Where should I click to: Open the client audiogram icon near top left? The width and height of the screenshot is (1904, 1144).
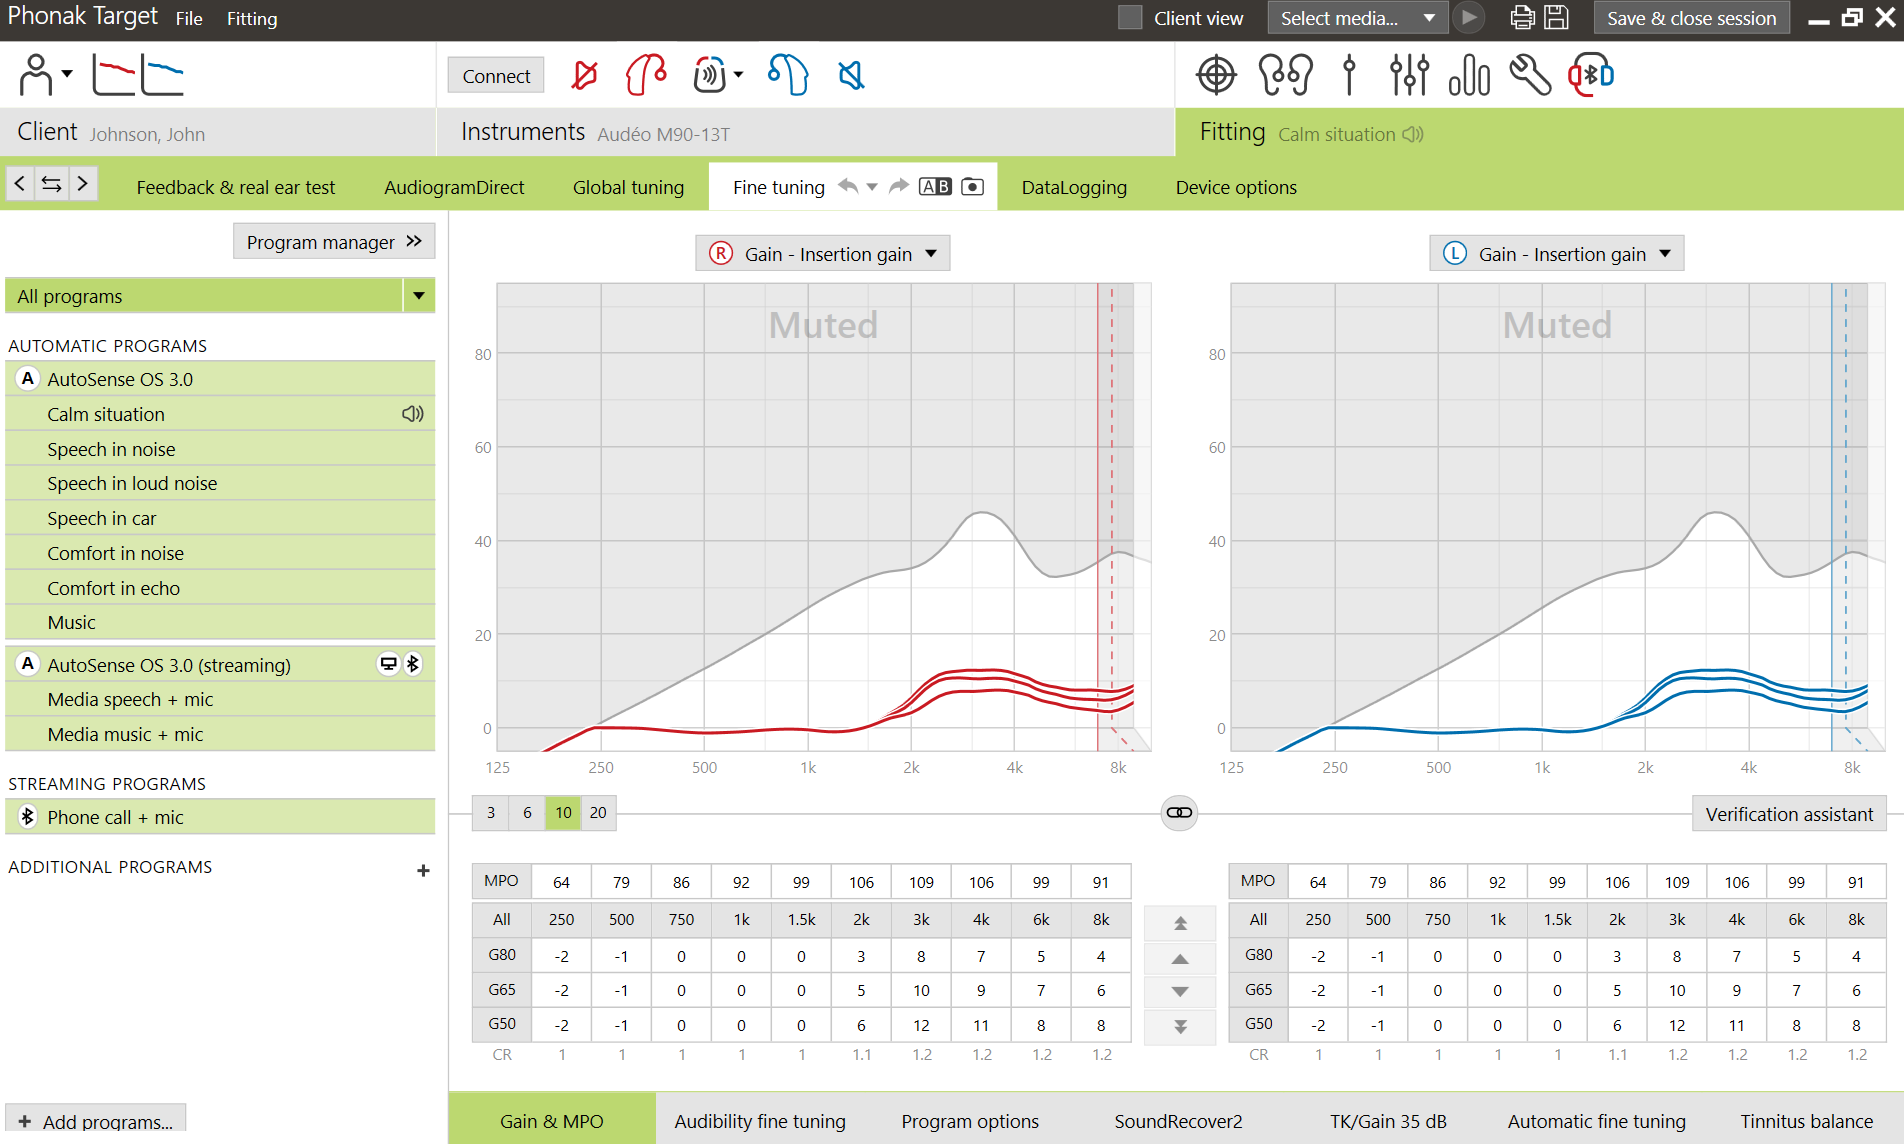click(138, 74)
